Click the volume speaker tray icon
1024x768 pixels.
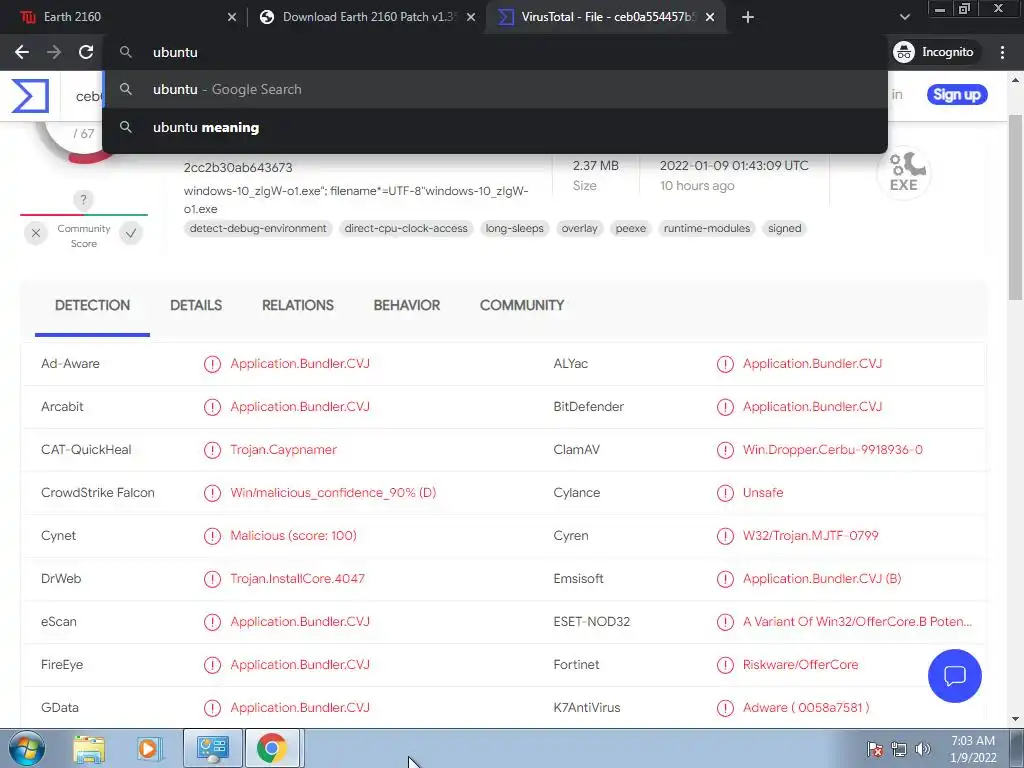[x=923, y=749]
